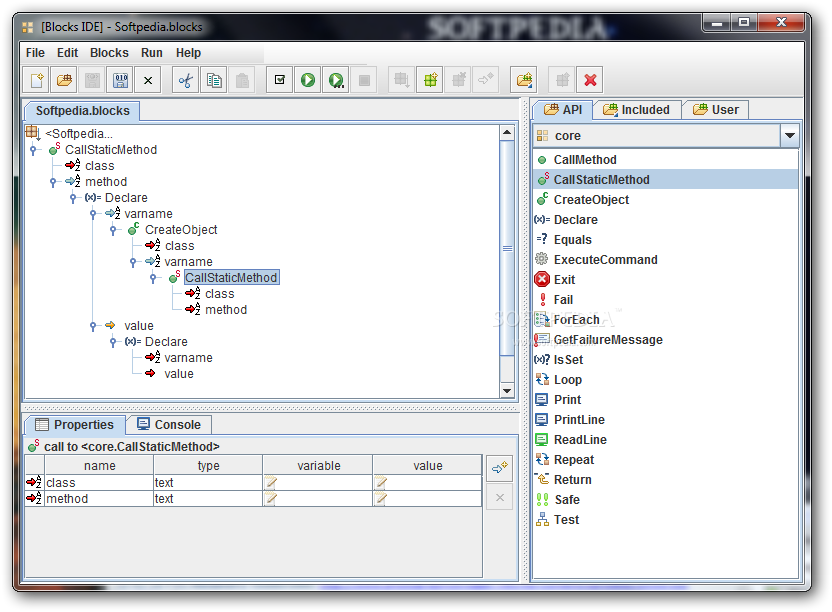Collapse the second Declare node under value

click(113, 342)
